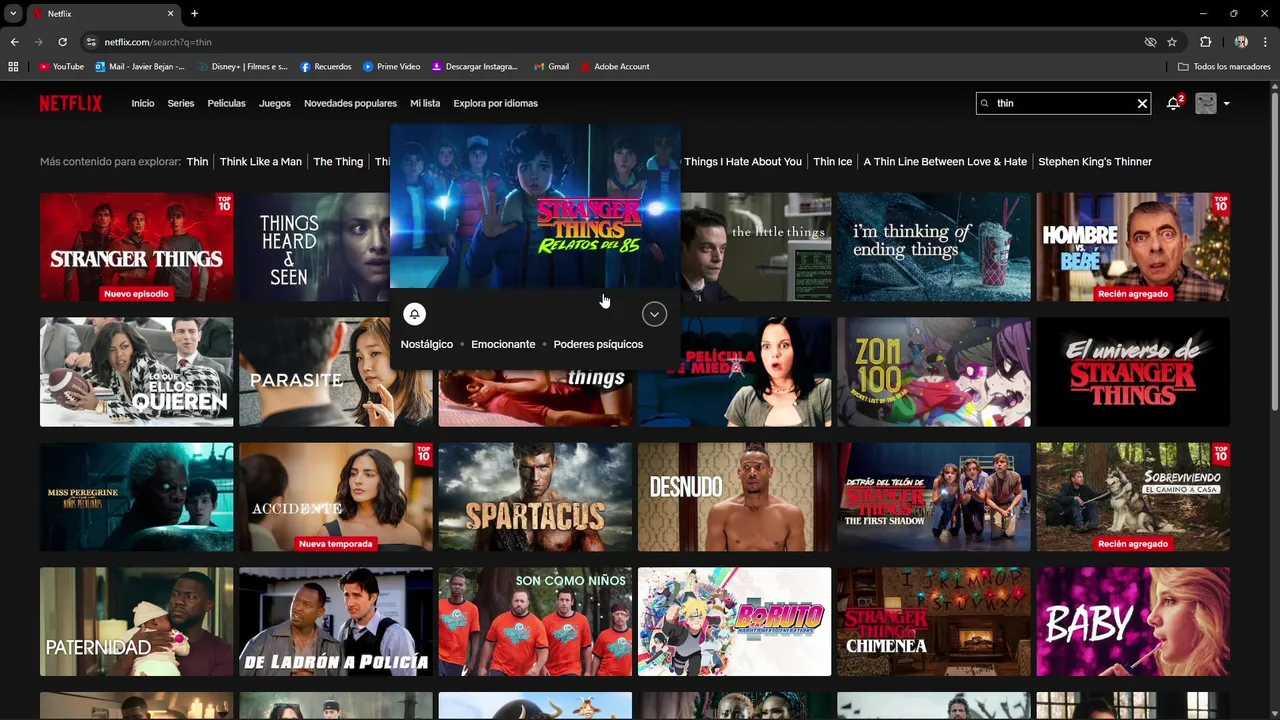1280x720 pixels.
Task: Clear the search field with X icon
Action: click(x=1142, y=103)
